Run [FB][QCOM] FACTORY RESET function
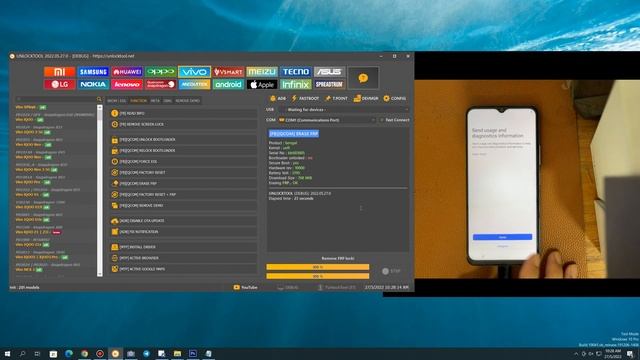 (183, 173)
